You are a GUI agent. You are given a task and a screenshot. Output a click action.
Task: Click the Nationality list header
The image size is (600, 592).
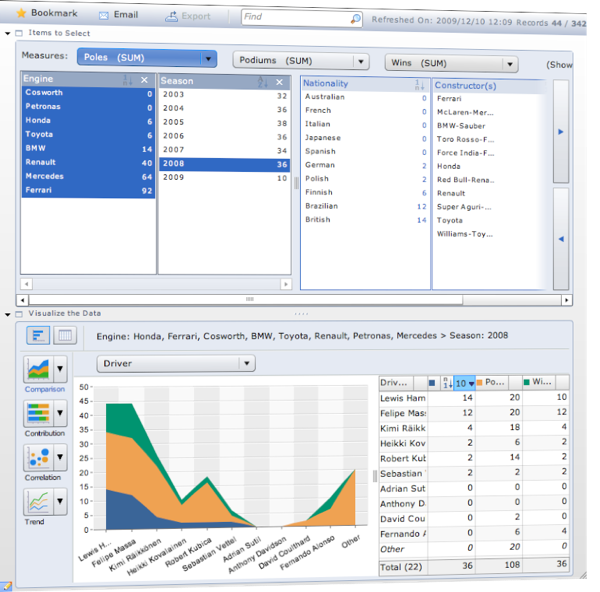click(x=365, y=84)
